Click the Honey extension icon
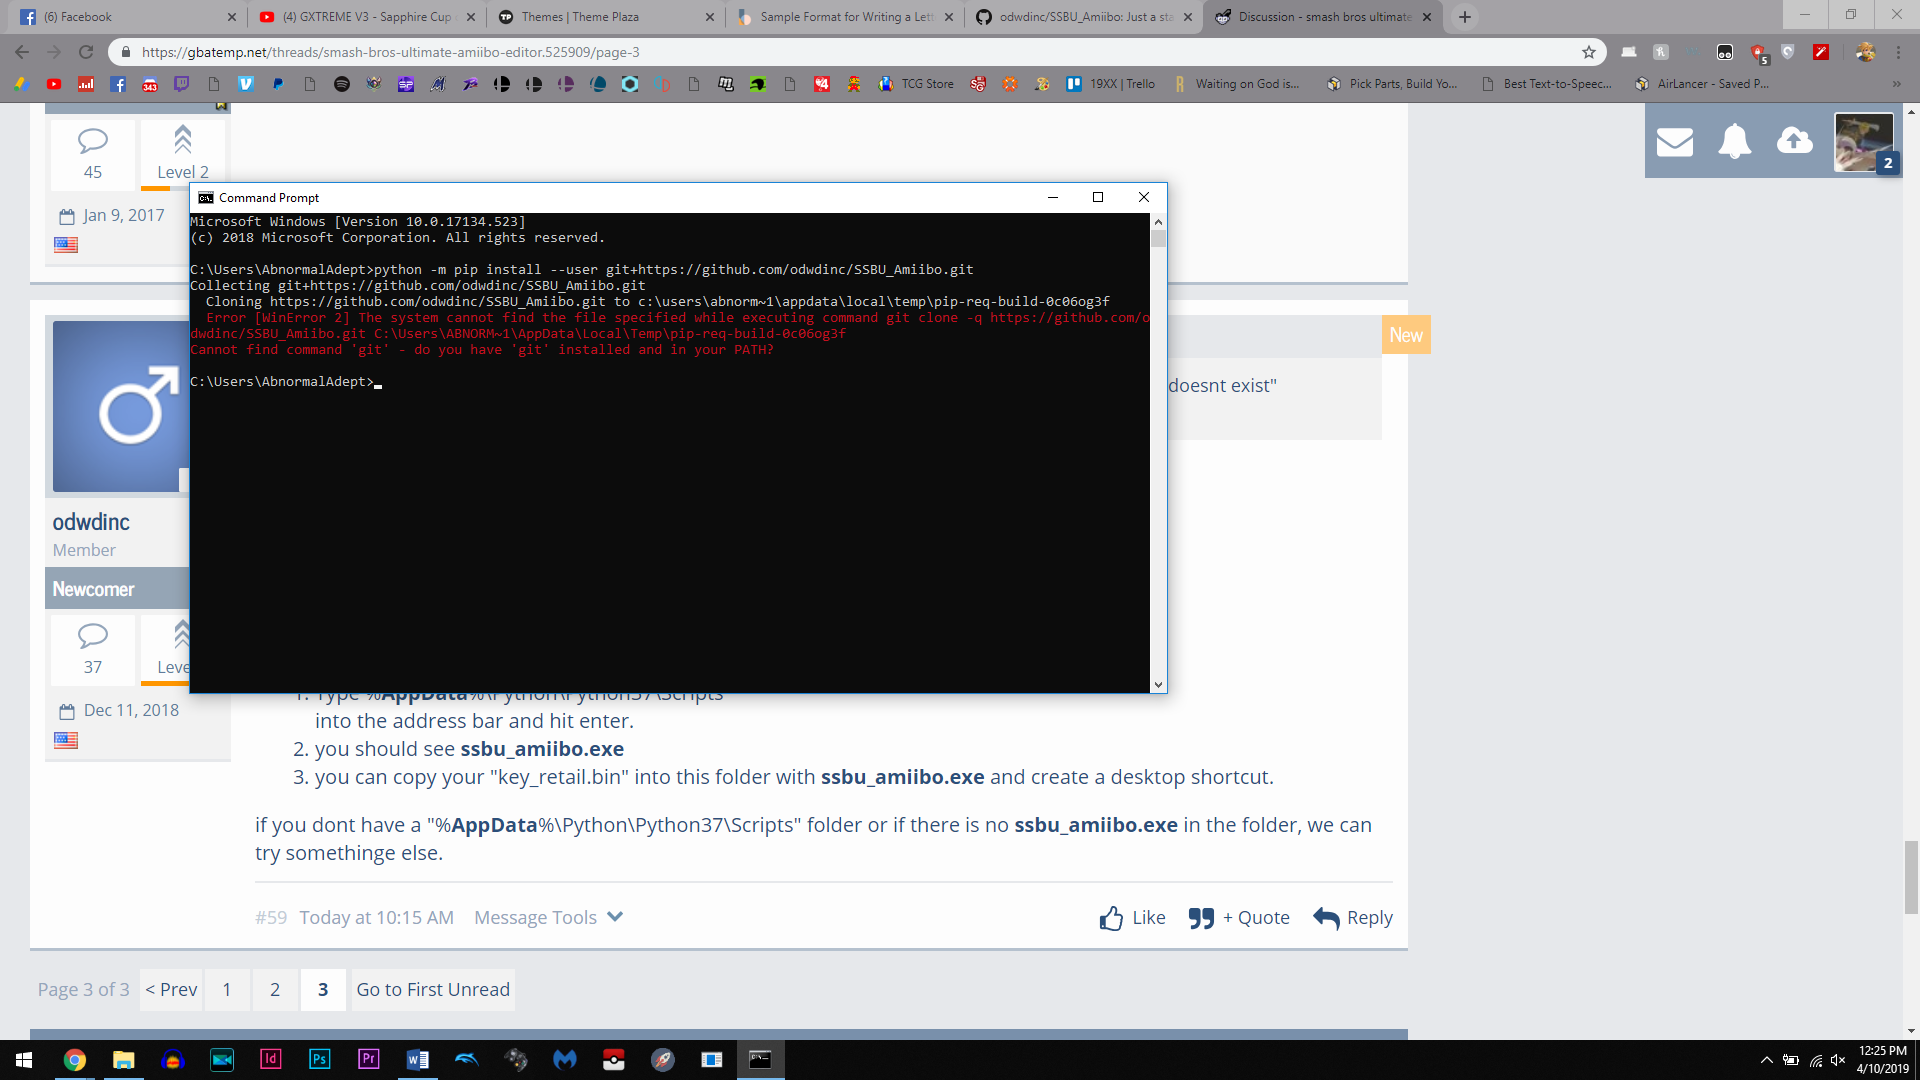Image resolution: width=1920 pixels, height=1080 pixels. pos(1661,52)
